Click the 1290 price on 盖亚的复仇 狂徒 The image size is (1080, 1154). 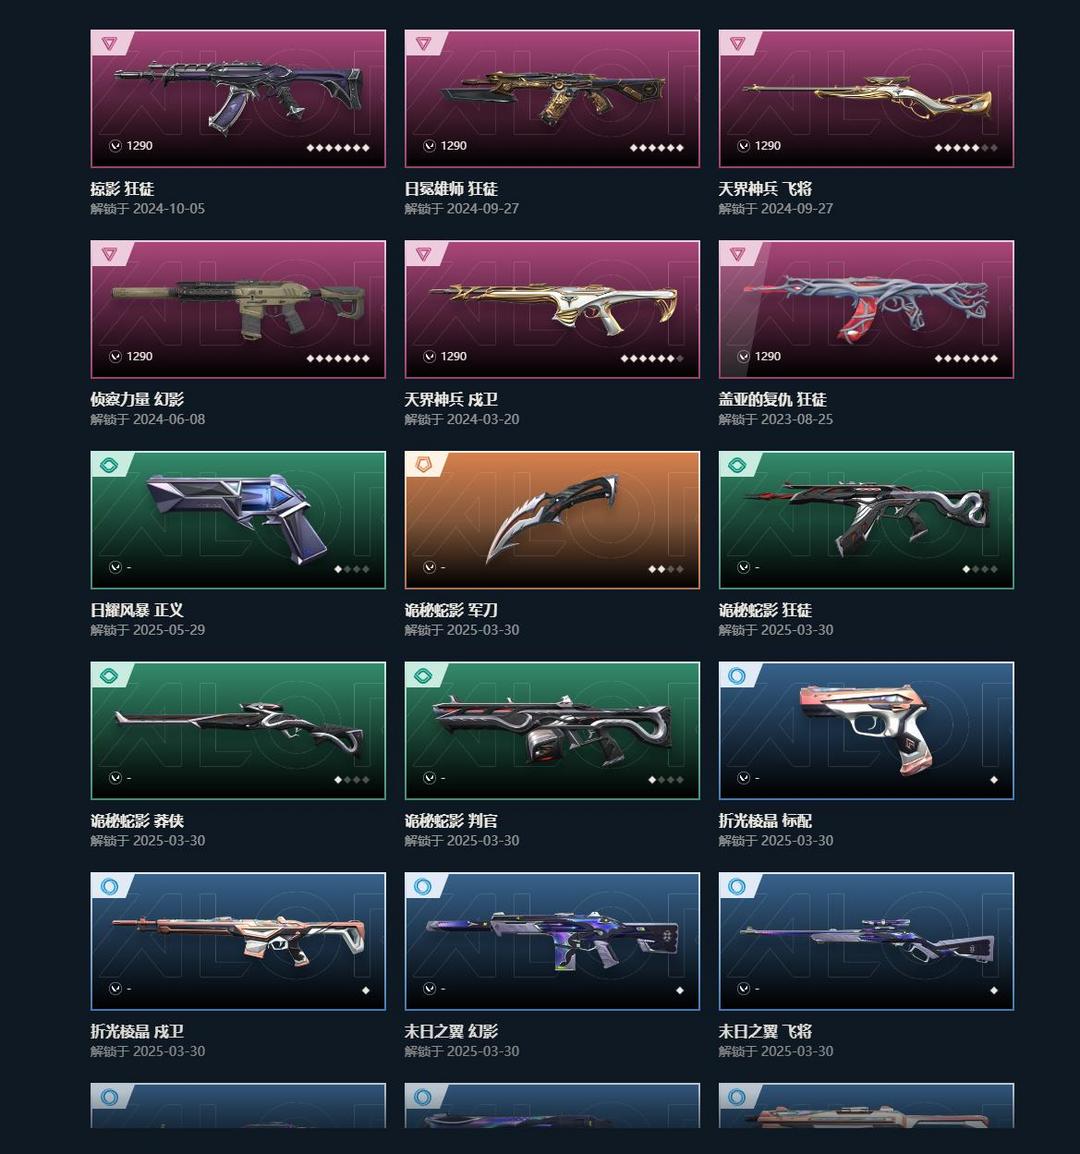click(x=768, y=356)
